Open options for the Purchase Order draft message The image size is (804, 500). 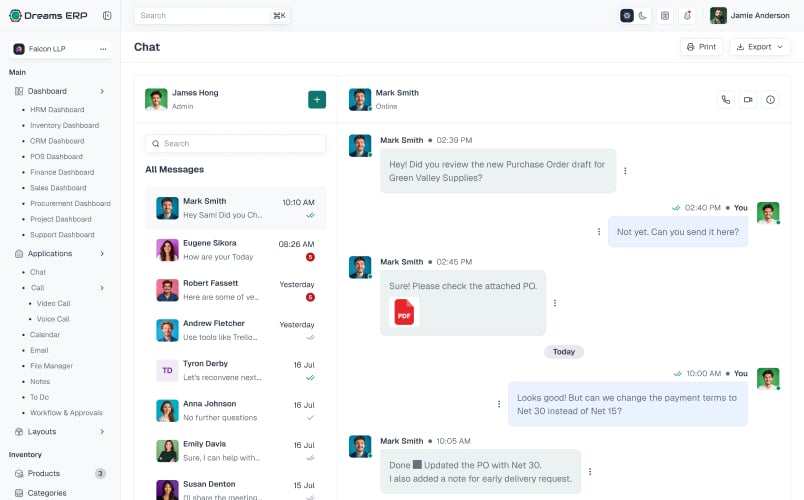point(625,171)
